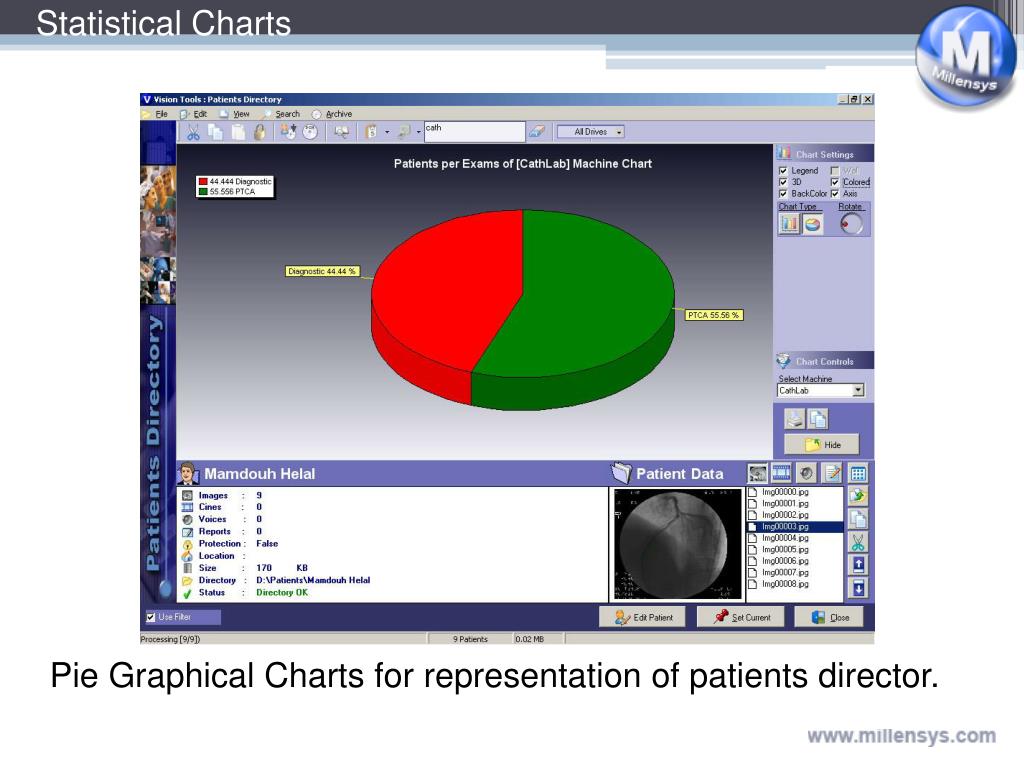Click the red Diagnostic legend swatch
1024x768 pixels.
tap(203, 182)
